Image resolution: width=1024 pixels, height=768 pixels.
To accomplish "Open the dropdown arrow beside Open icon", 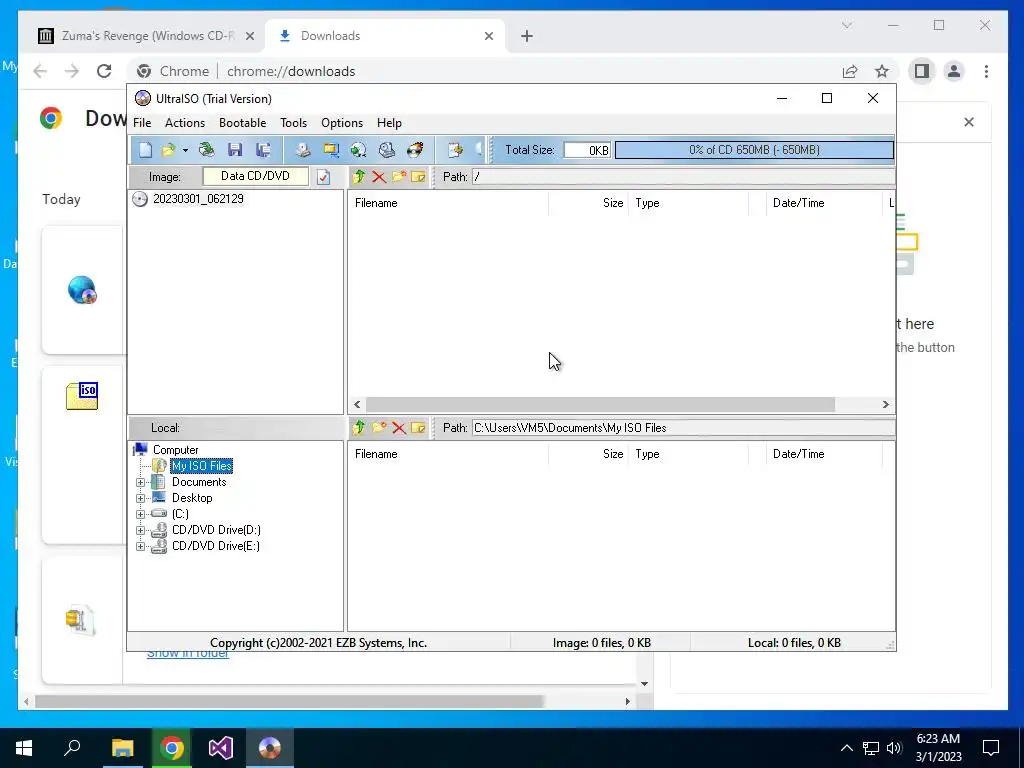I will point(185,151).
